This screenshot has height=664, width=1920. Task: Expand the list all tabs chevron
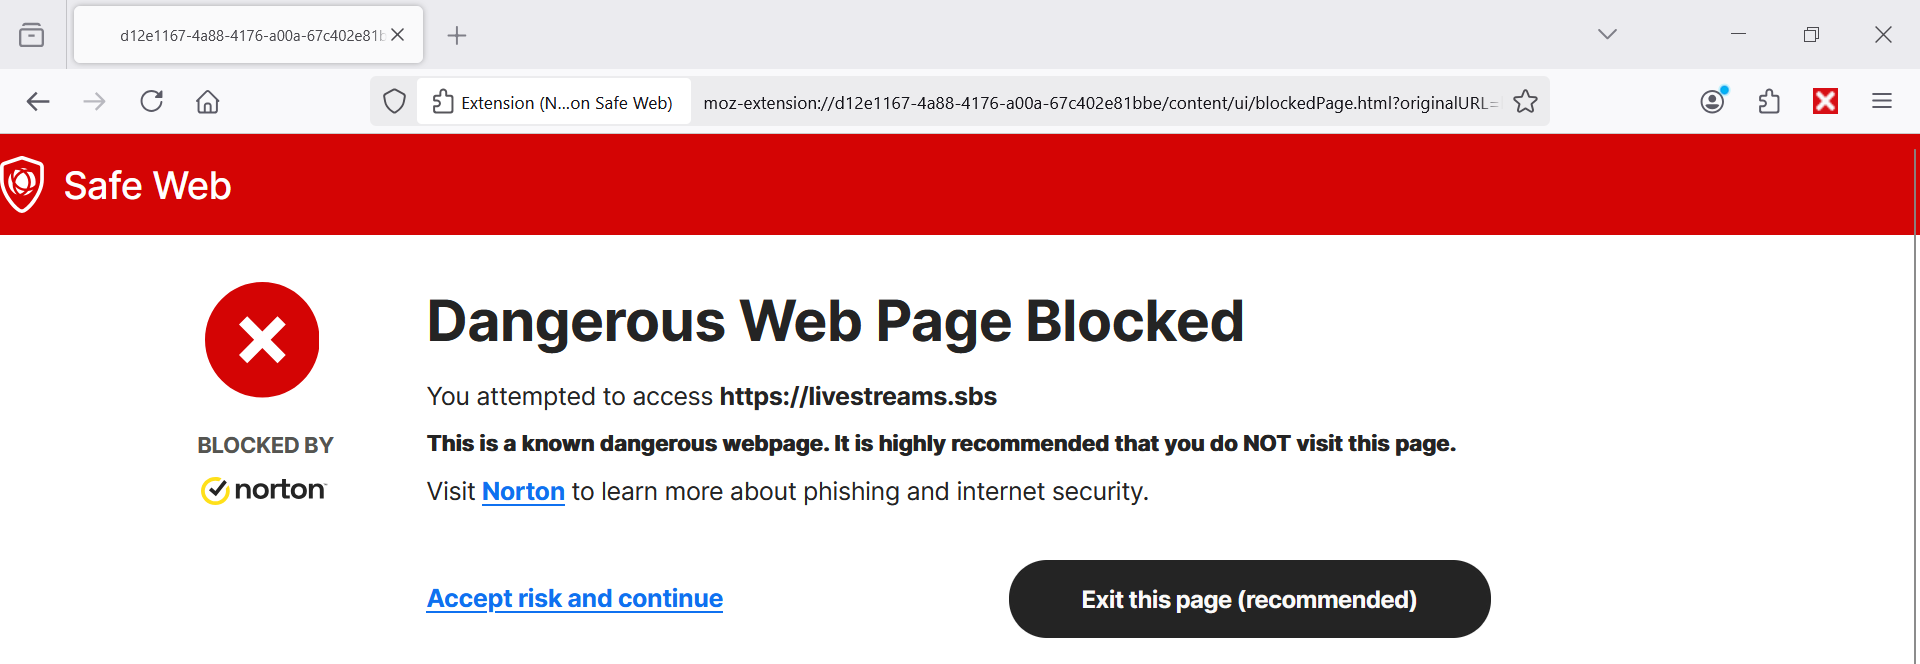click(x=1607, y=34)
